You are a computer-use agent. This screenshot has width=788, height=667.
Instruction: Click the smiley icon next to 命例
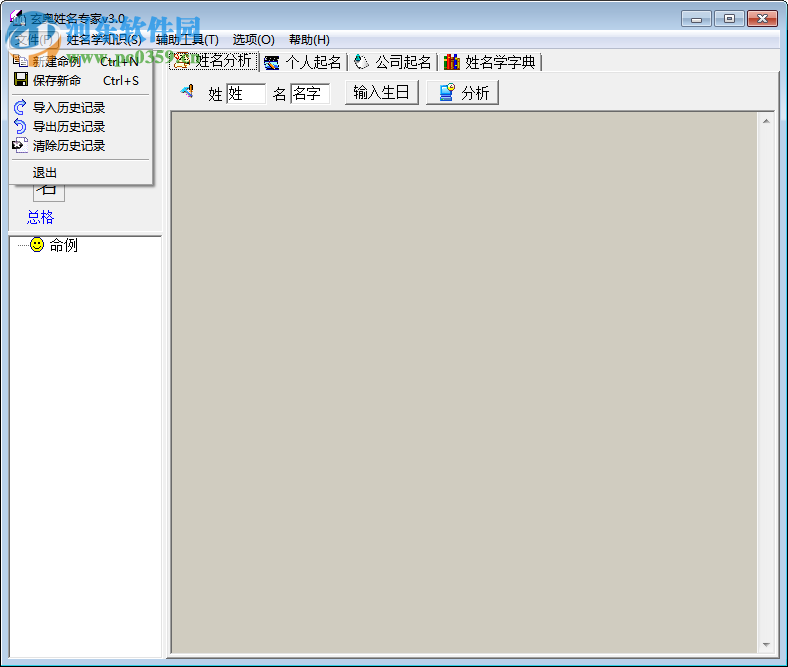(x=37, y=245)
